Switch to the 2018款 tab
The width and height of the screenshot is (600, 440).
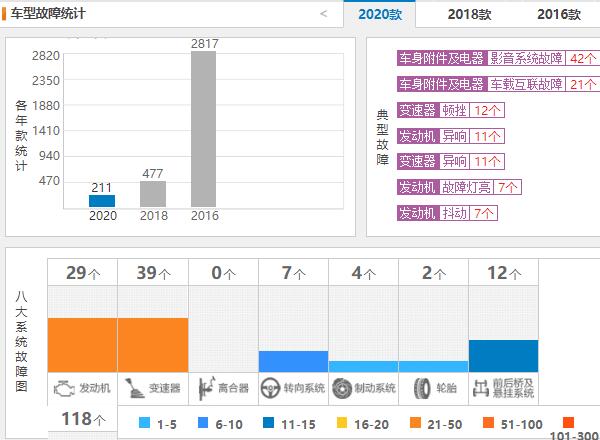coord(469,15)
